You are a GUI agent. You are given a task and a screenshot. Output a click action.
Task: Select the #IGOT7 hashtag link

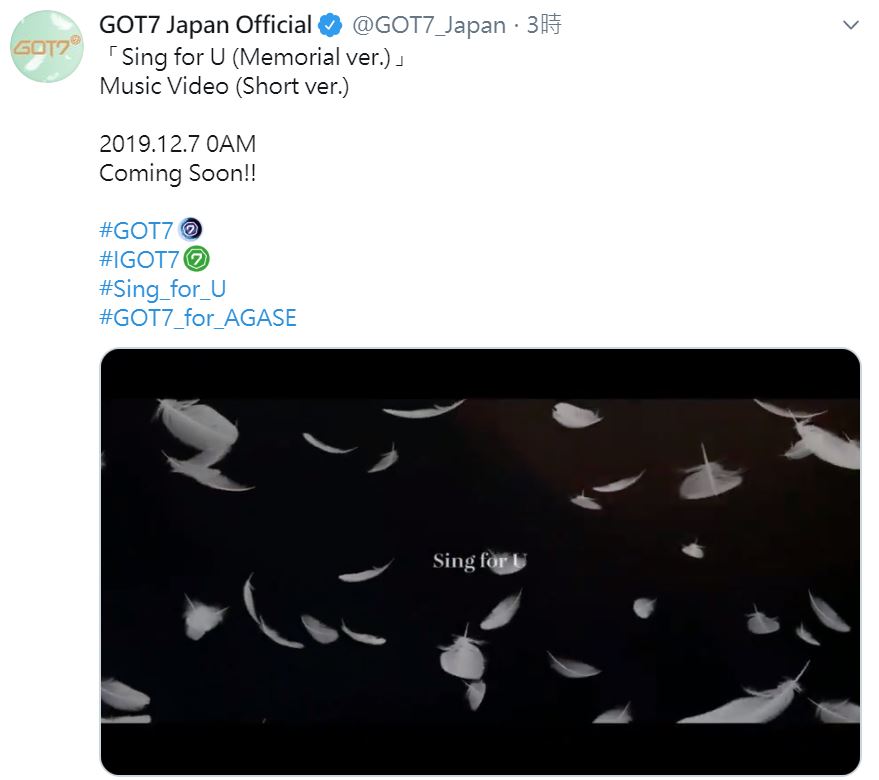point(139,260)
